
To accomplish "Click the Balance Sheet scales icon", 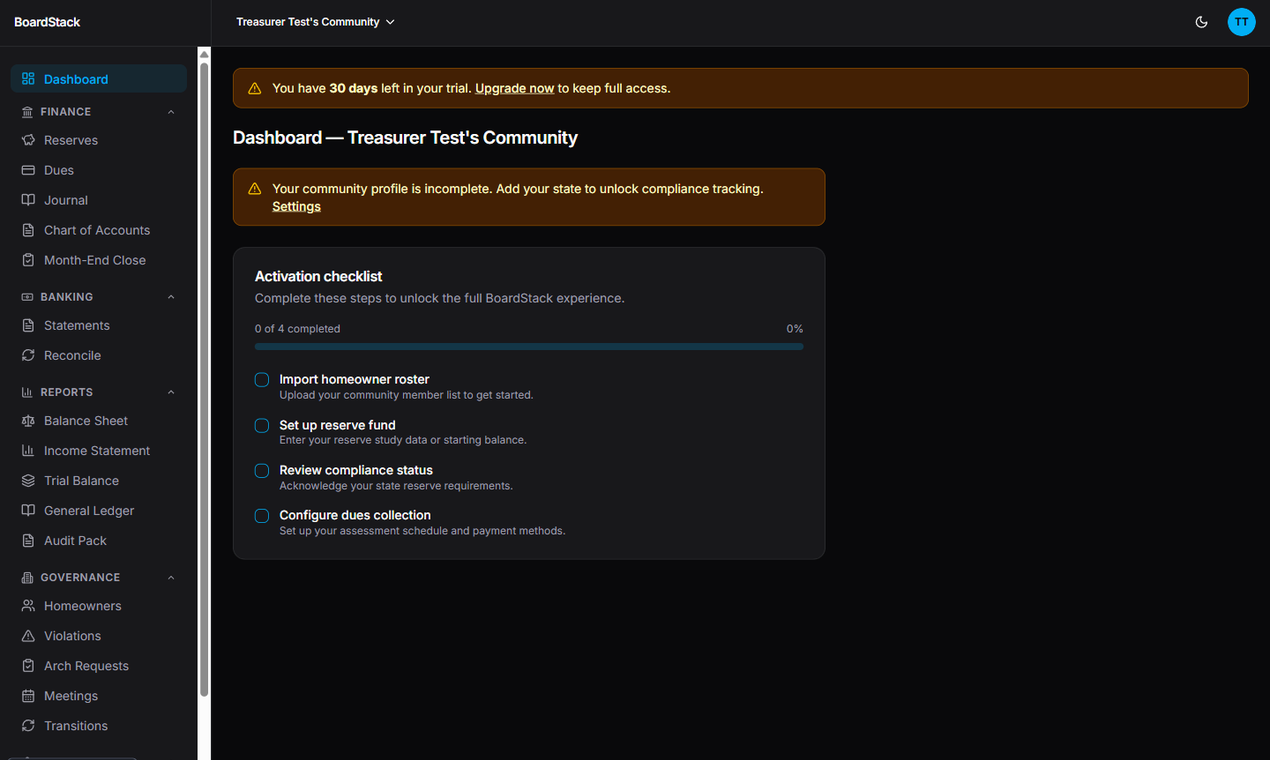I will (28, 421).
